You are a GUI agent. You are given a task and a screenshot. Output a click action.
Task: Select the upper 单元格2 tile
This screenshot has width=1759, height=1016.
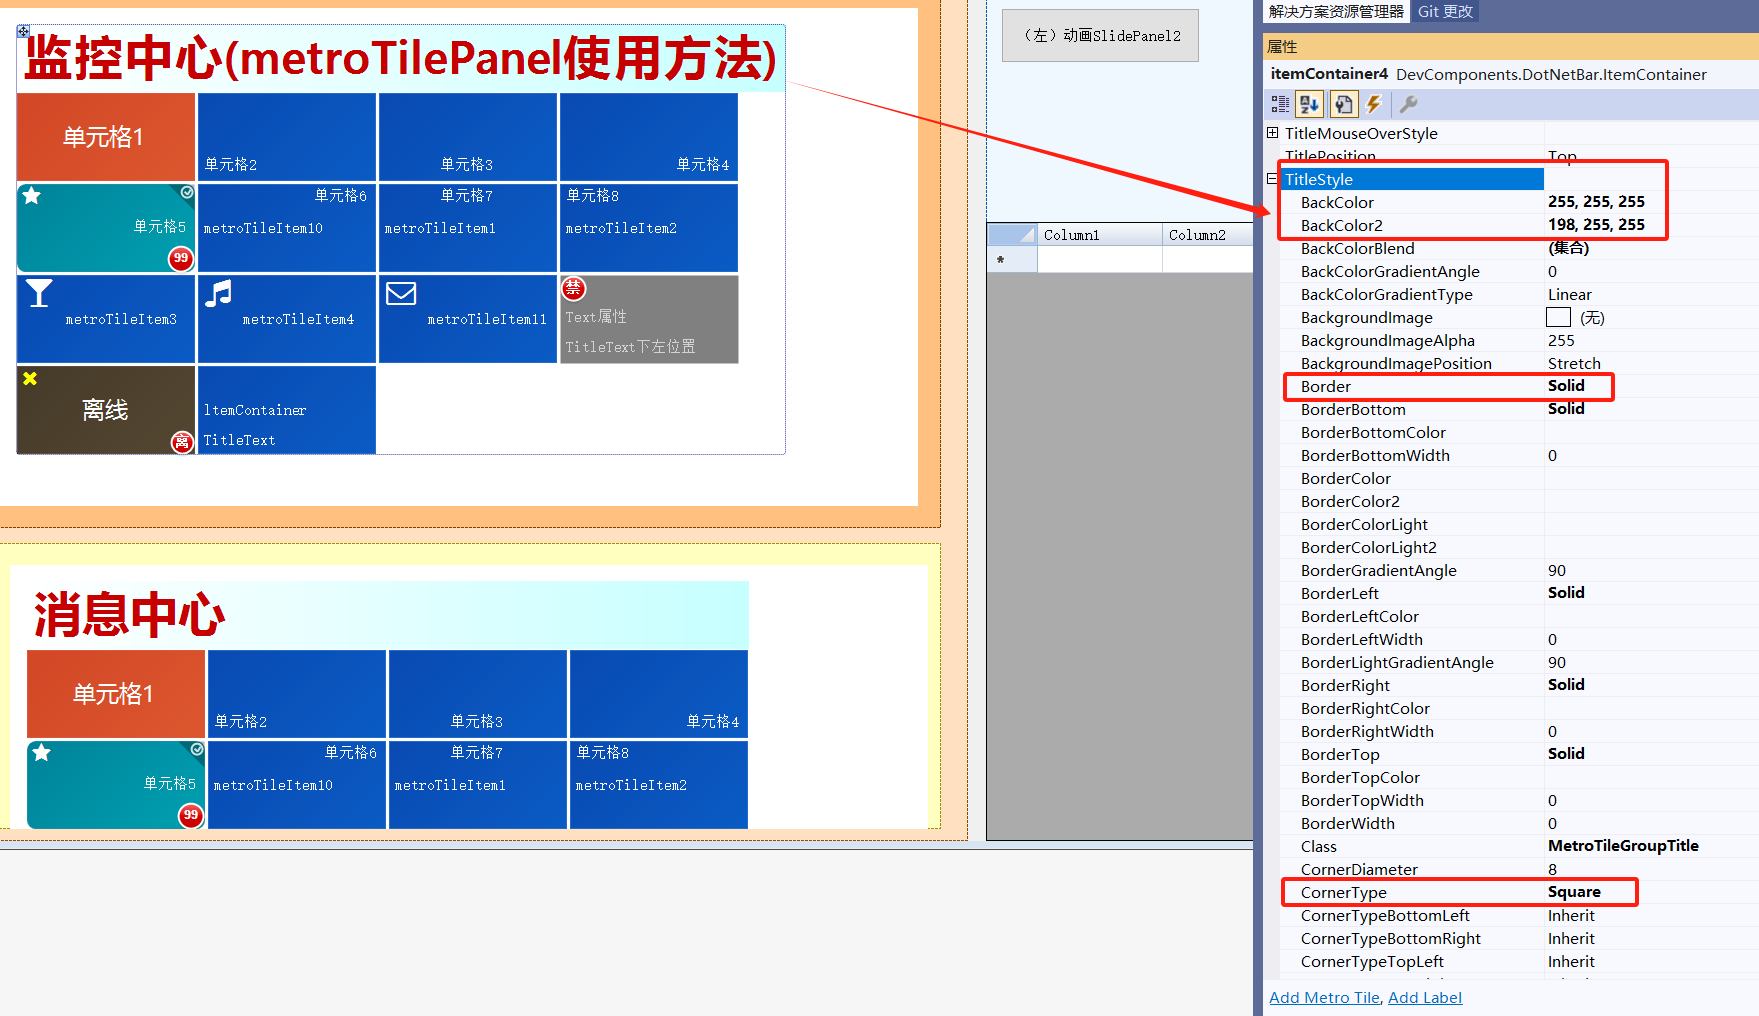coord(287,137)
